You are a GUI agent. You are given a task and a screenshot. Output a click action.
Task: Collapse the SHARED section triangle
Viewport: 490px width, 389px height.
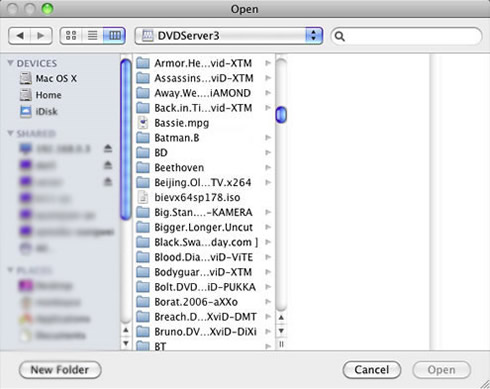tap(10, 133)
